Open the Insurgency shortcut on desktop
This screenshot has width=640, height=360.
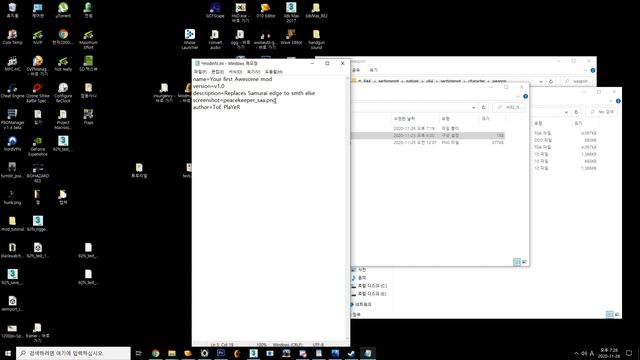click(164, 93)
